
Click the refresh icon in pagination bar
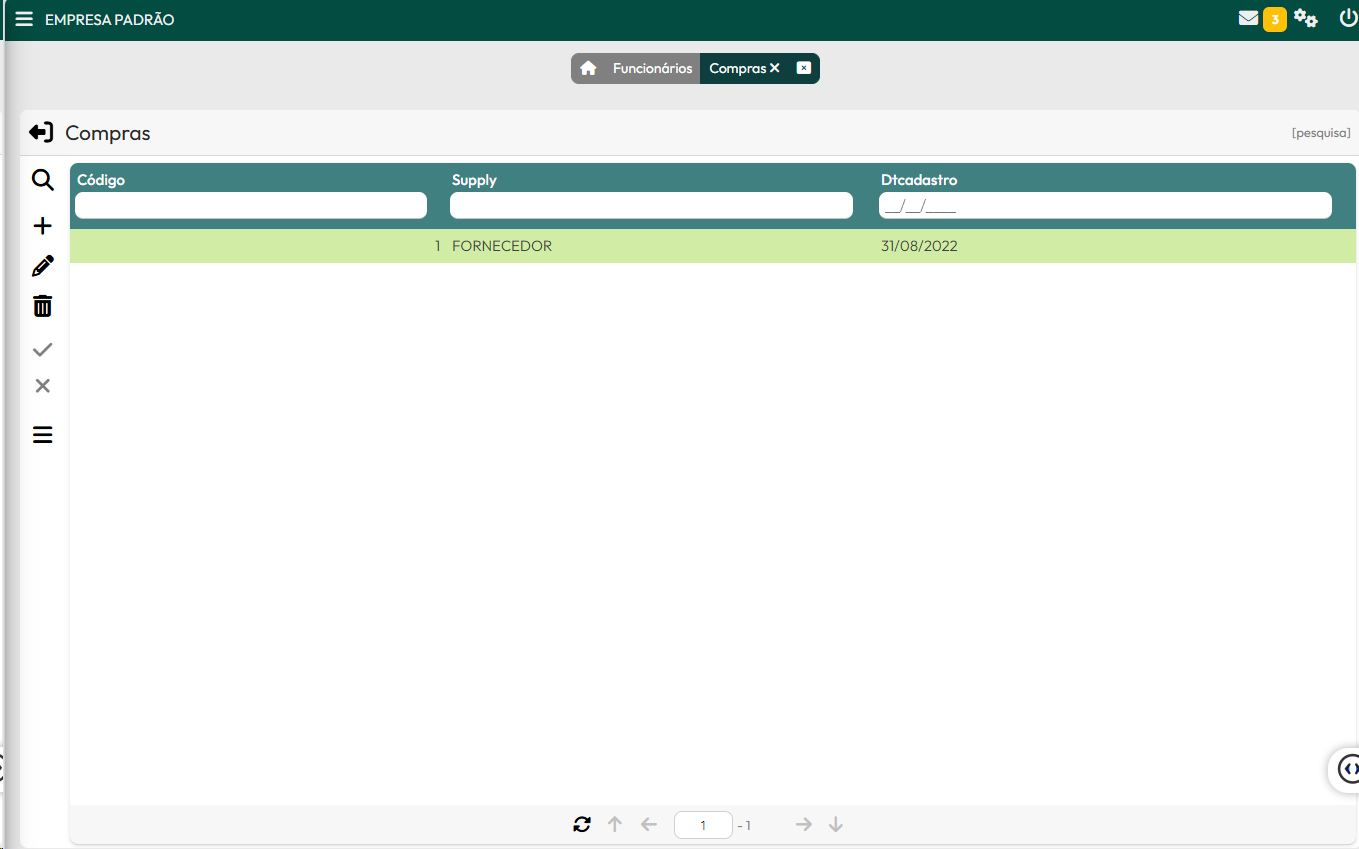coord(582,825)
